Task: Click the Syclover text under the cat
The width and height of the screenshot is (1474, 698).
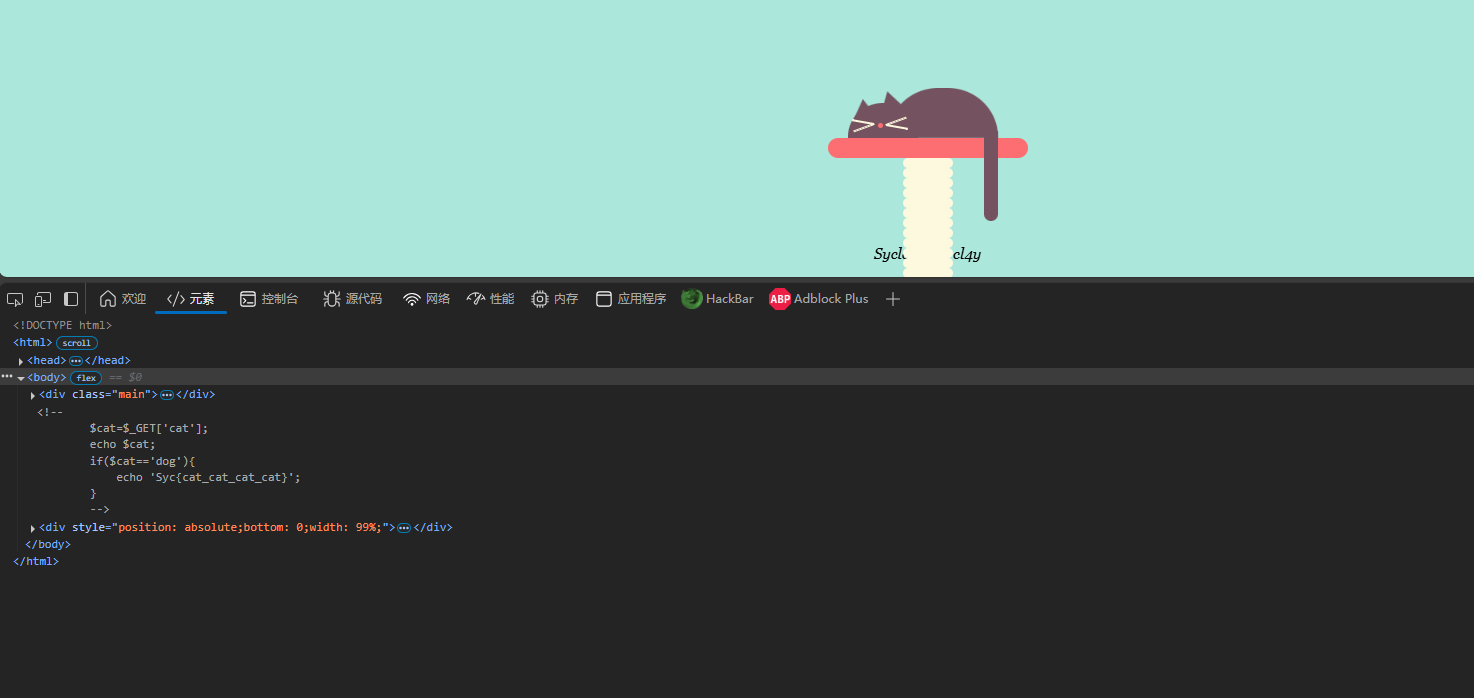Action: point(927,254)
